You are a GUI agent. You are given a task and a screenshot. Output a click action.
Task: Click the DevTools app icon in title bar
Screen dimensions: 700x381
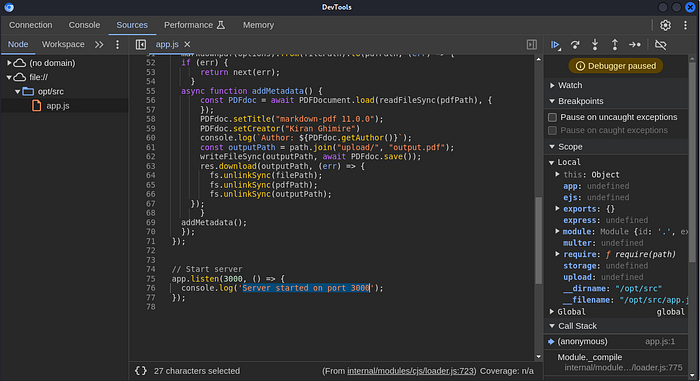[x=9, y=7]
